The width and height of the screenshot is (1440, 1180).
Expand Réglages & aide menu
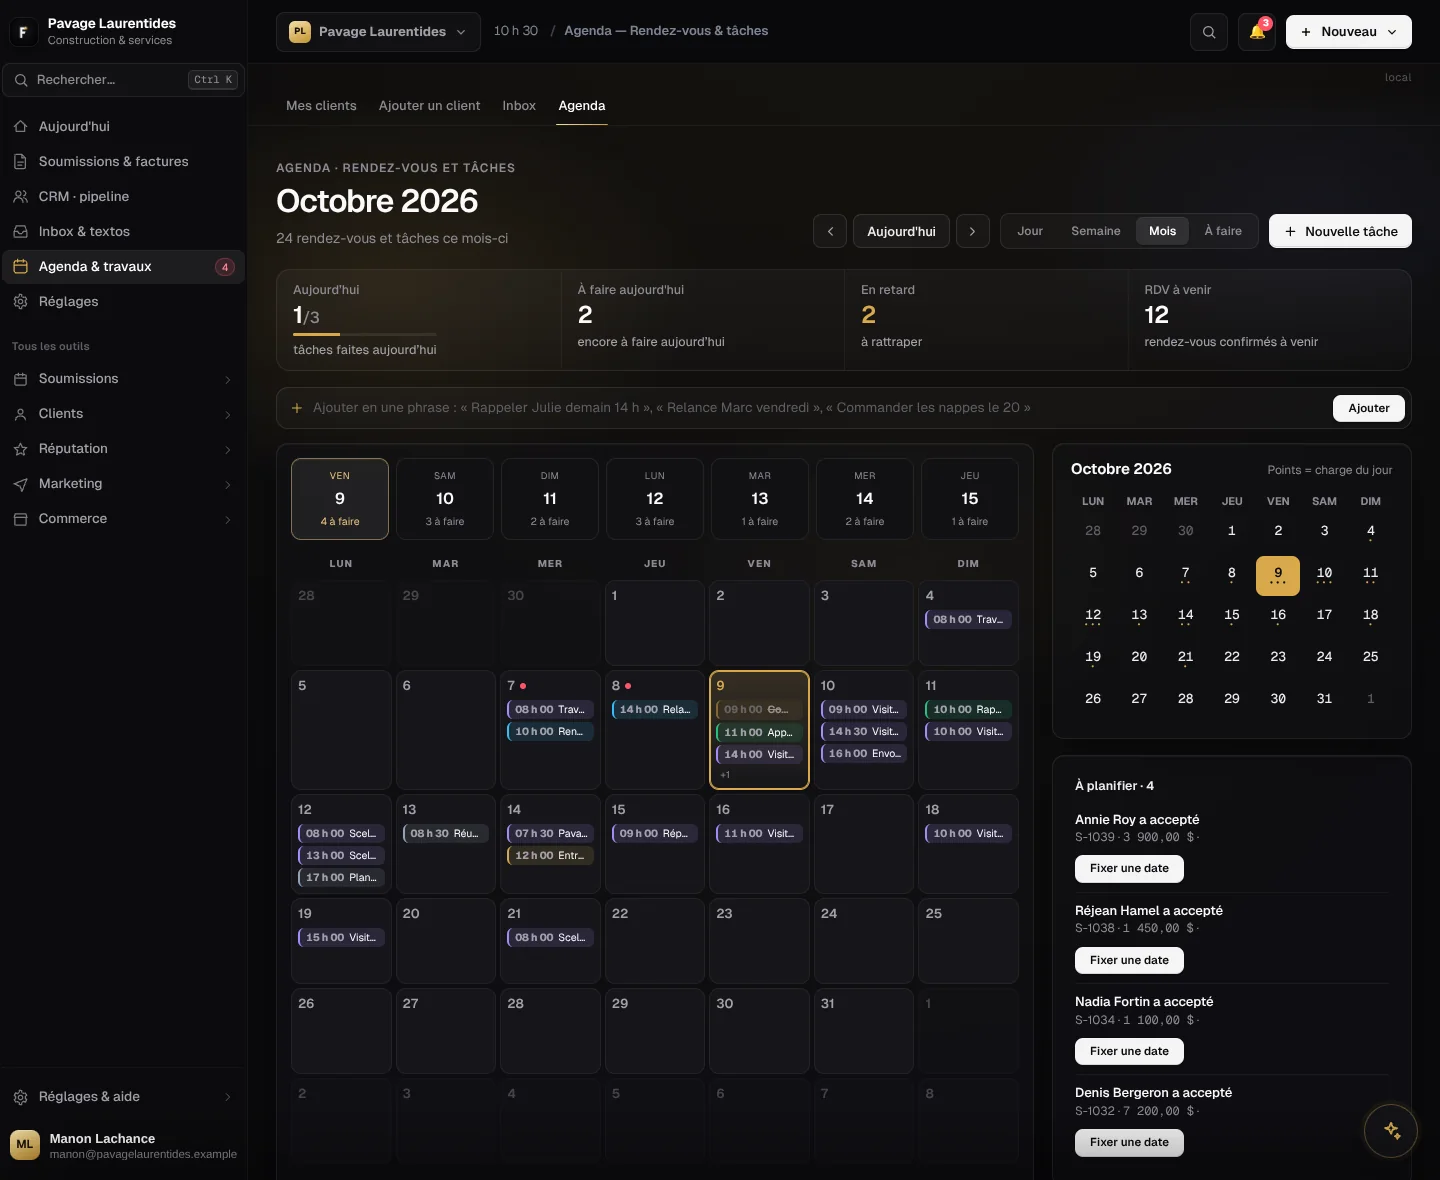[x=123, y=1097]
